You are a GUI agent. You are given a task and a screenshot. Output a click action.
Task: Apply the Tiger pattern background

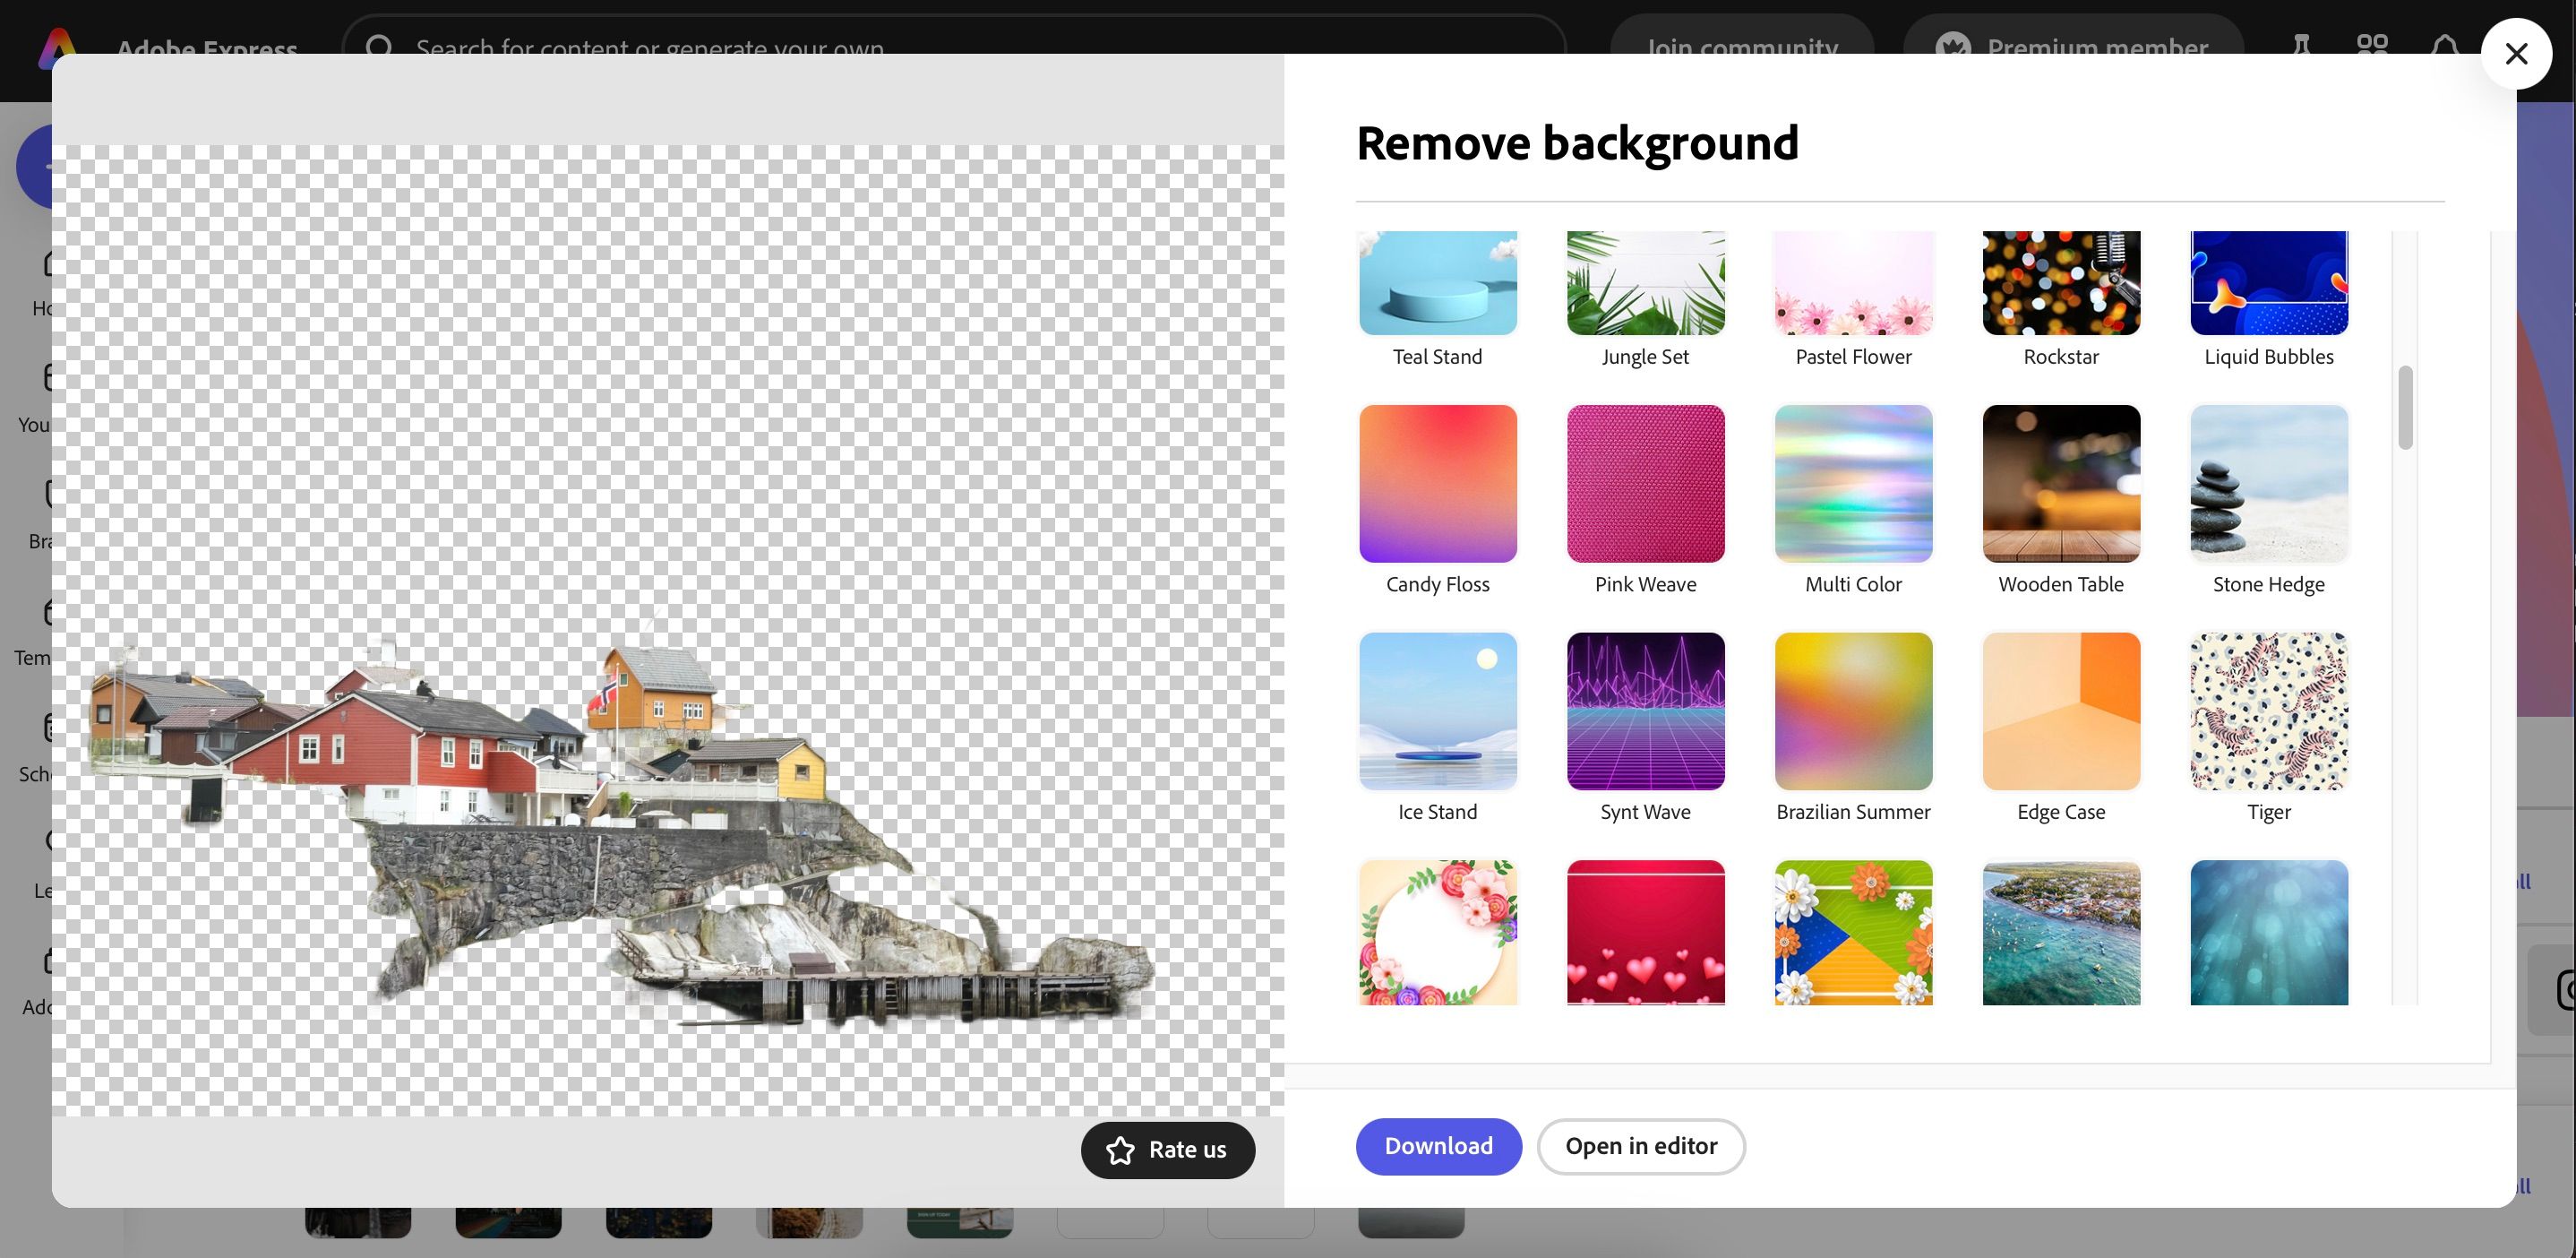click(x=2269, y=711)
